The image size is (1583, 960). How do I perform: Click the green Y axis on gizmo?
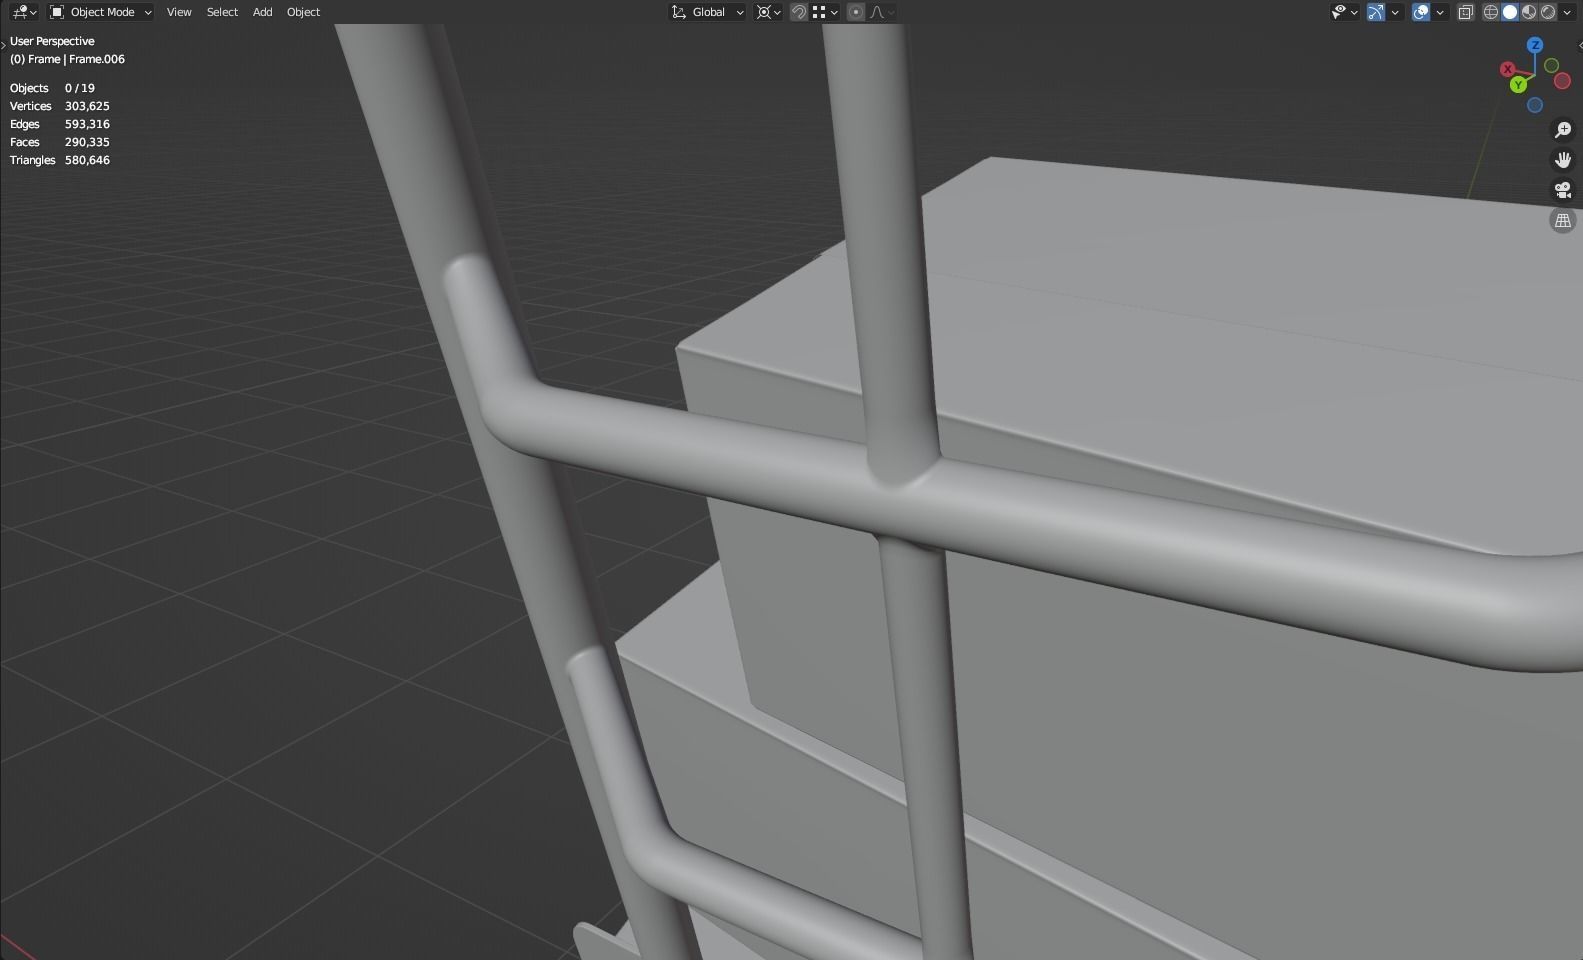click(x=1519, y=85)
